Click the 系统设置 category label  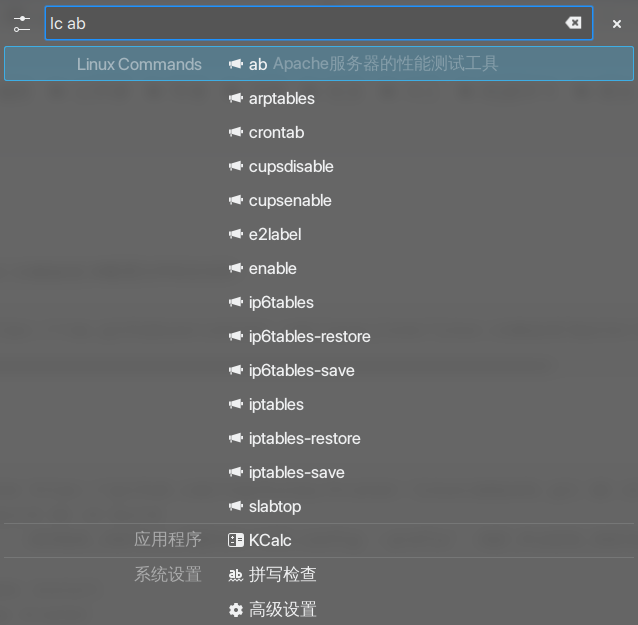168,574
